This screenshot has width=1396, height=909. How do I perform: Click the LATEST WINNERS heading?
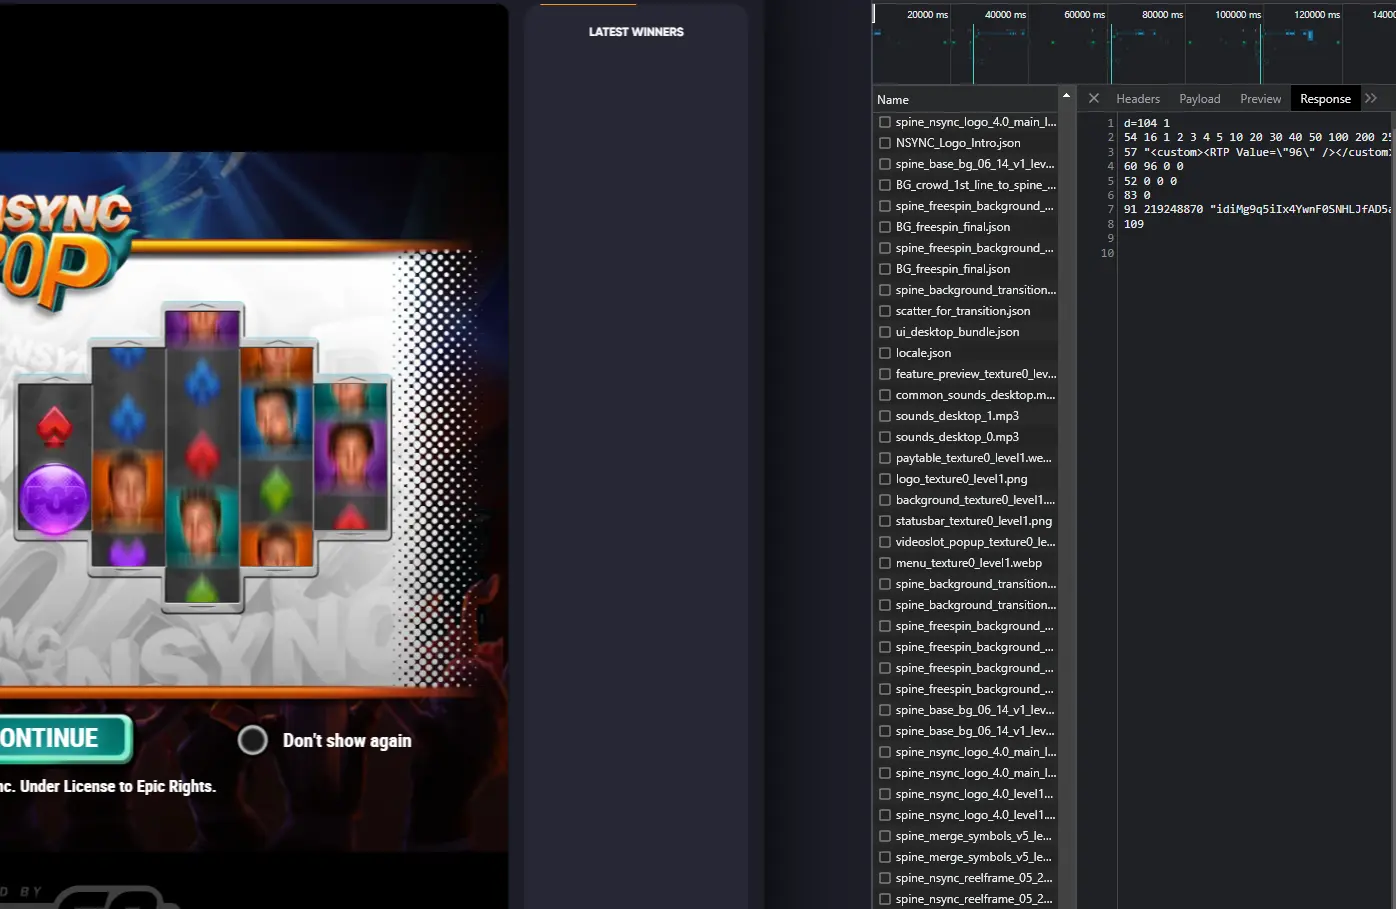[x=636, y=32]
